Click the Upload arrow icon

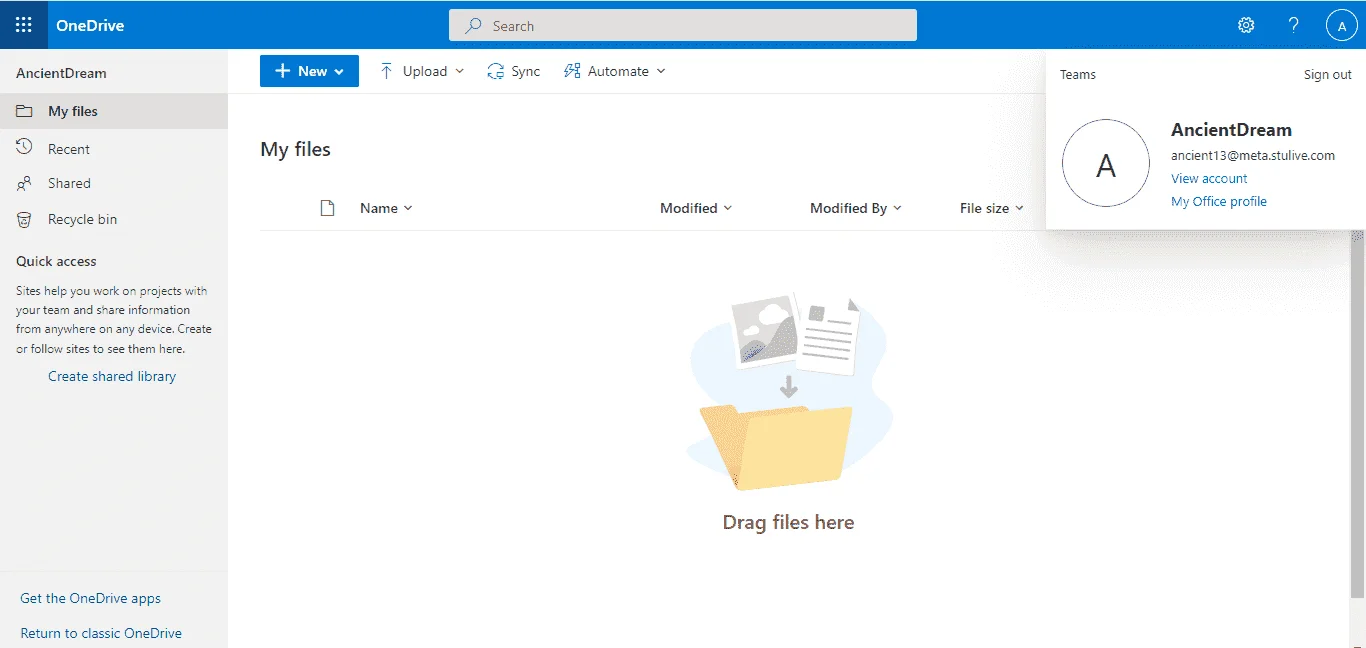tap(386, 71)
